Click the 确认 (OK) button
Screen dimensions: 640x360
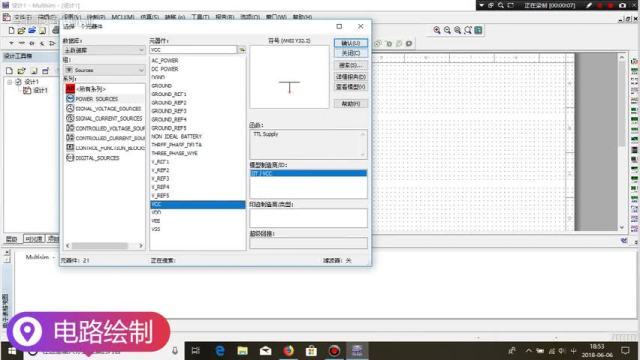351,43
